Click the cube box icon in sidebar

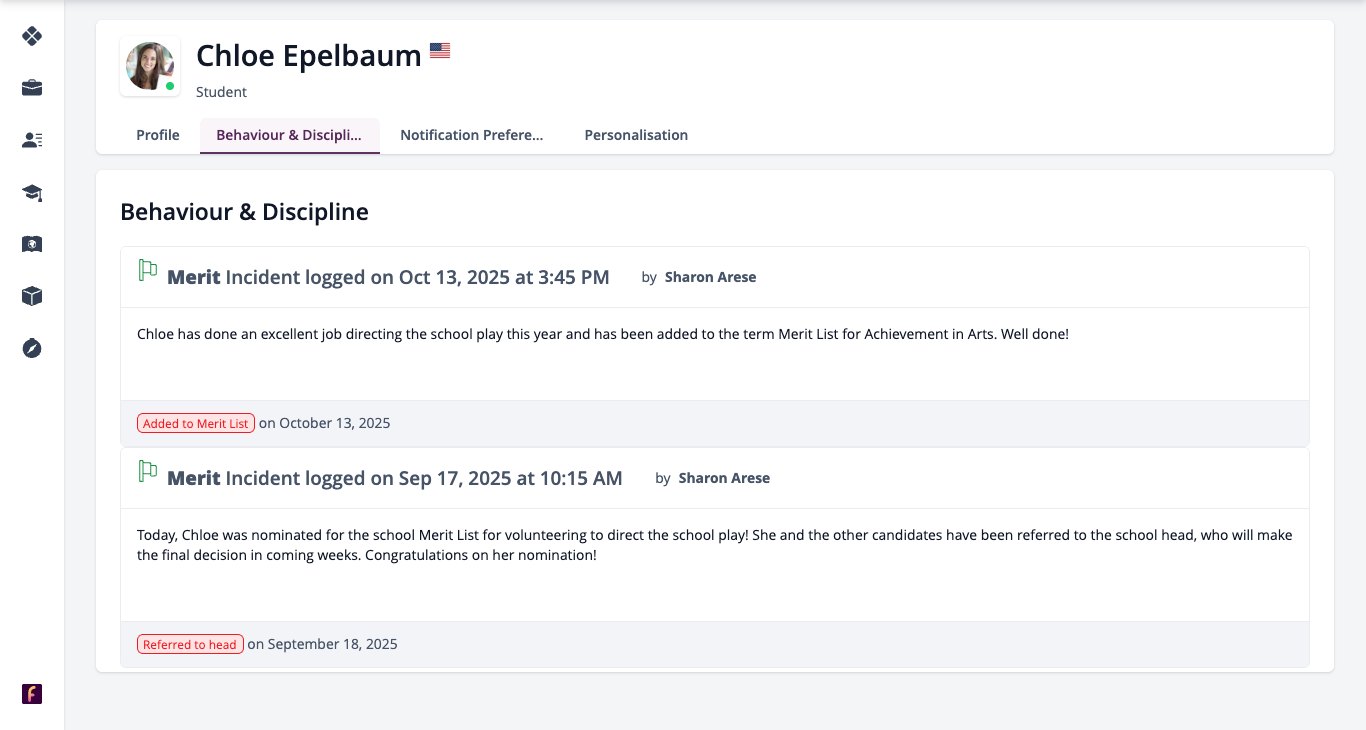click(x=32, y=296)
